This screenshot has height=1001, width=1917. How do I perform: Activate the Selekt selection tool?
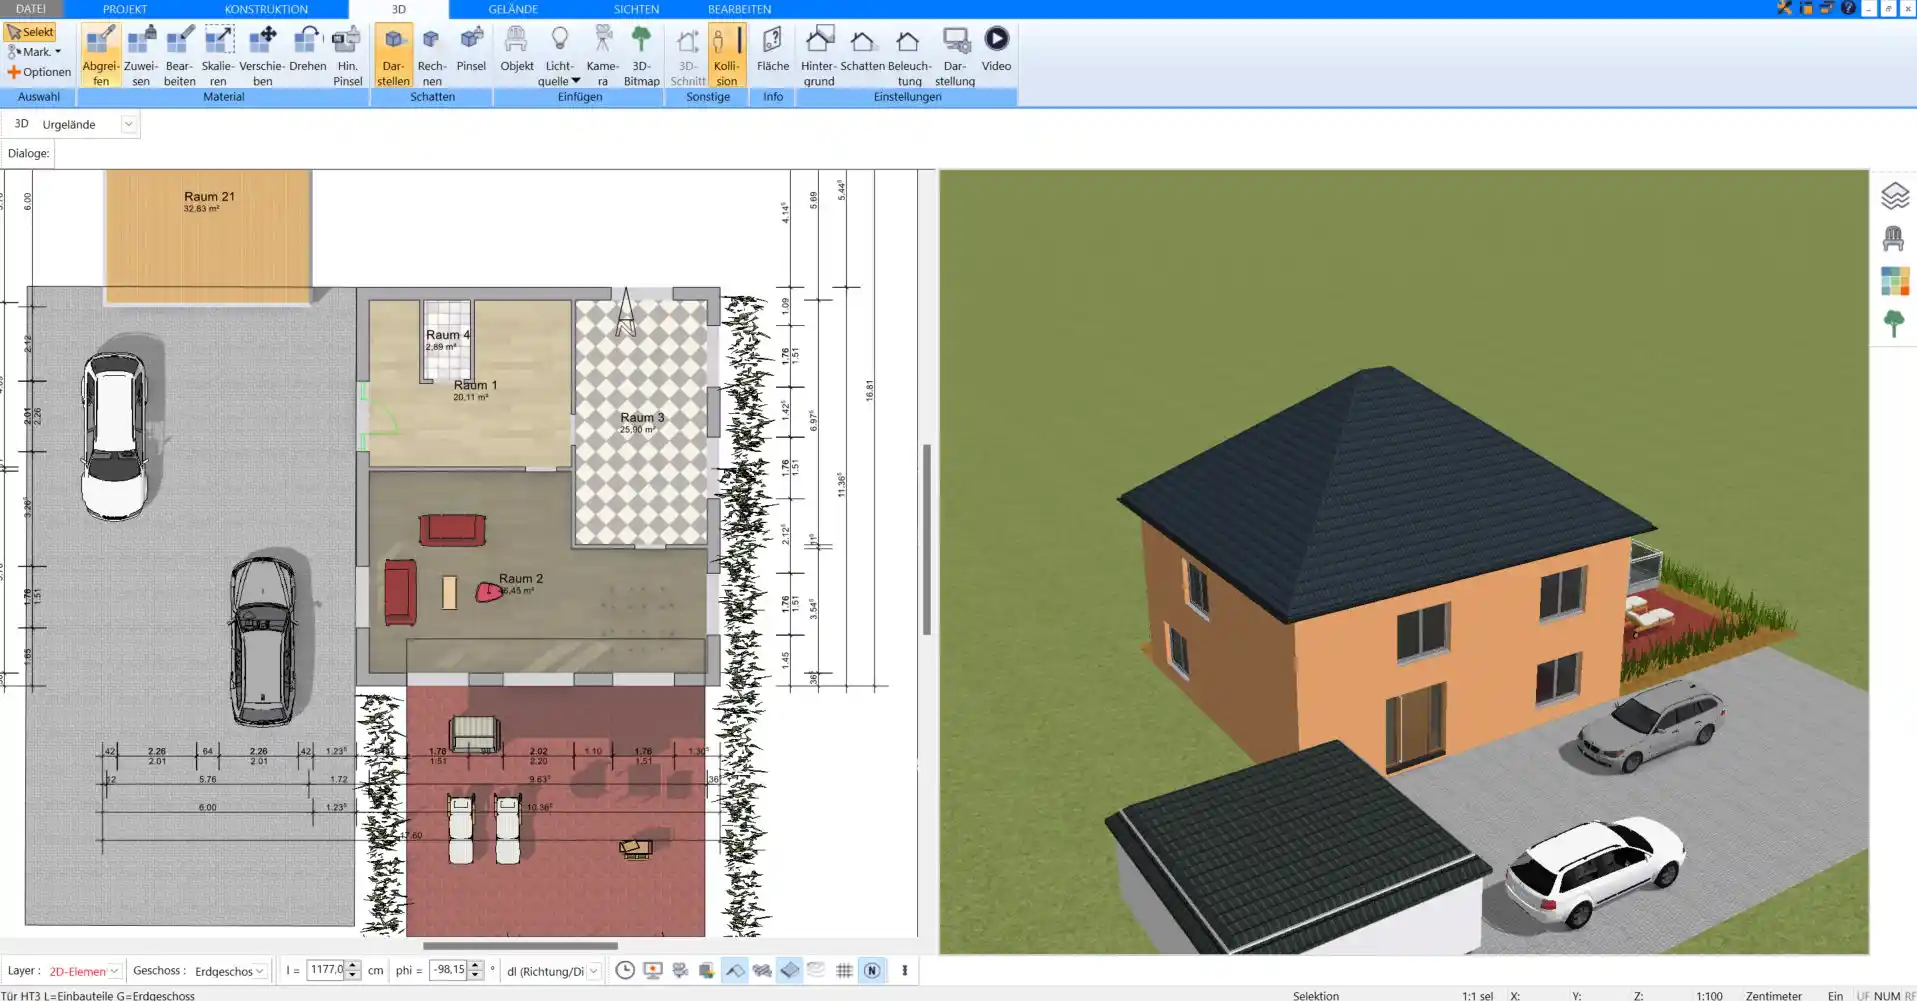pyautogui.click(x=30, y=32)
